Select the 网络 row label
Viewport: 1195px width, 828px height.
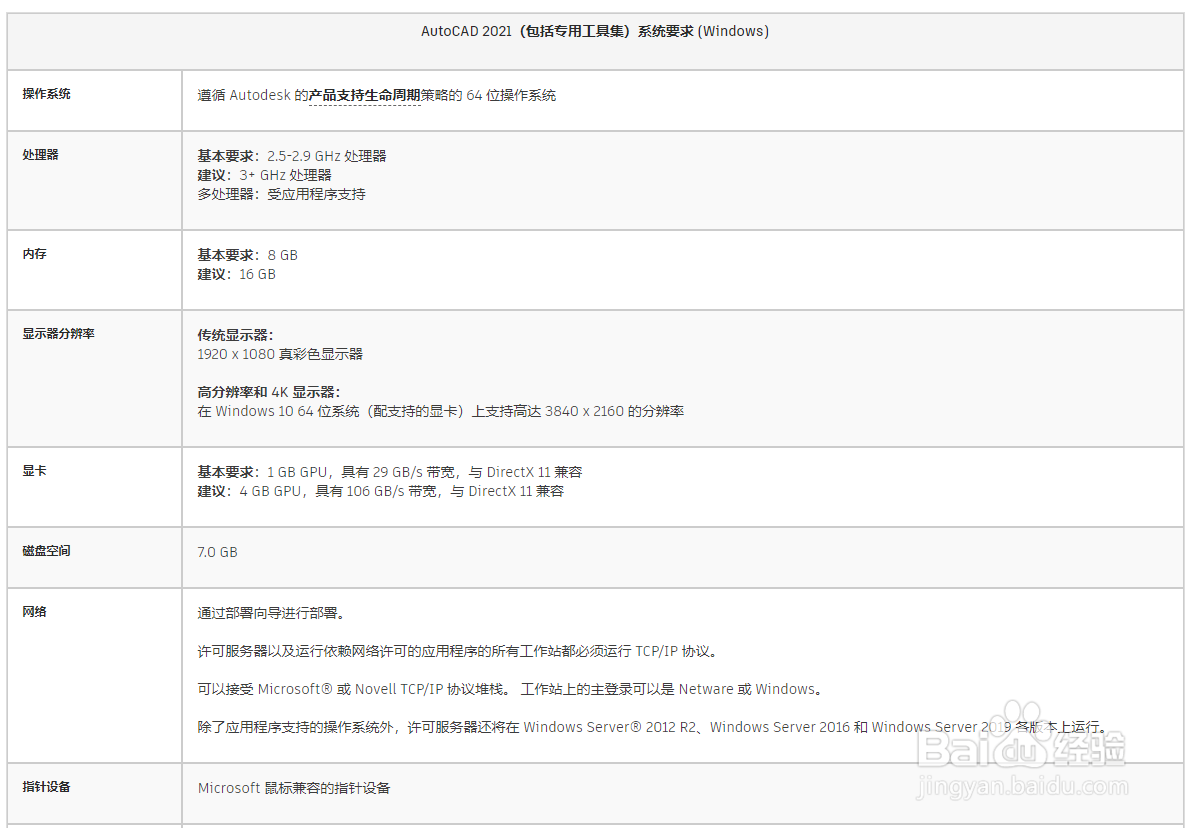pos(32,611)
